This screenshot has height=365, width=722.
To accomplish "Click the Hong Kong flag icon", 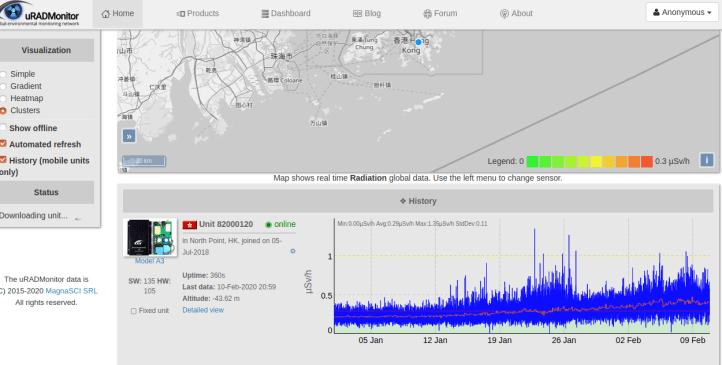I will tap(189, 225).
